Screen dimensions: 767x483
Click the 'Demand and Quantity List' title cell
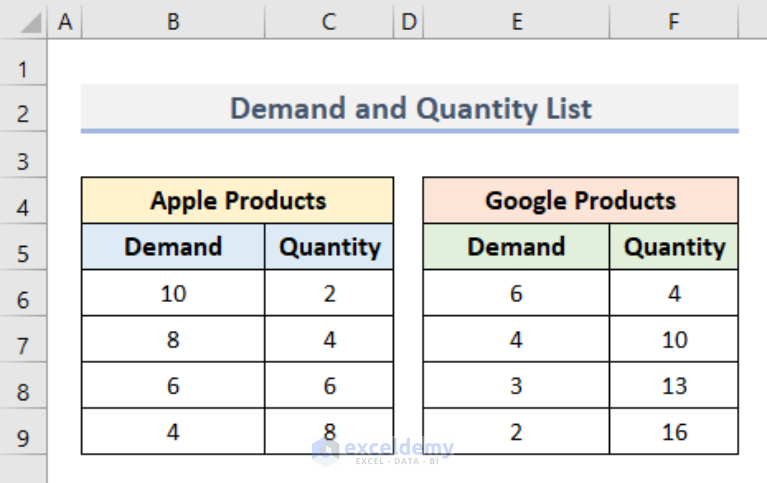coord(410,108)
